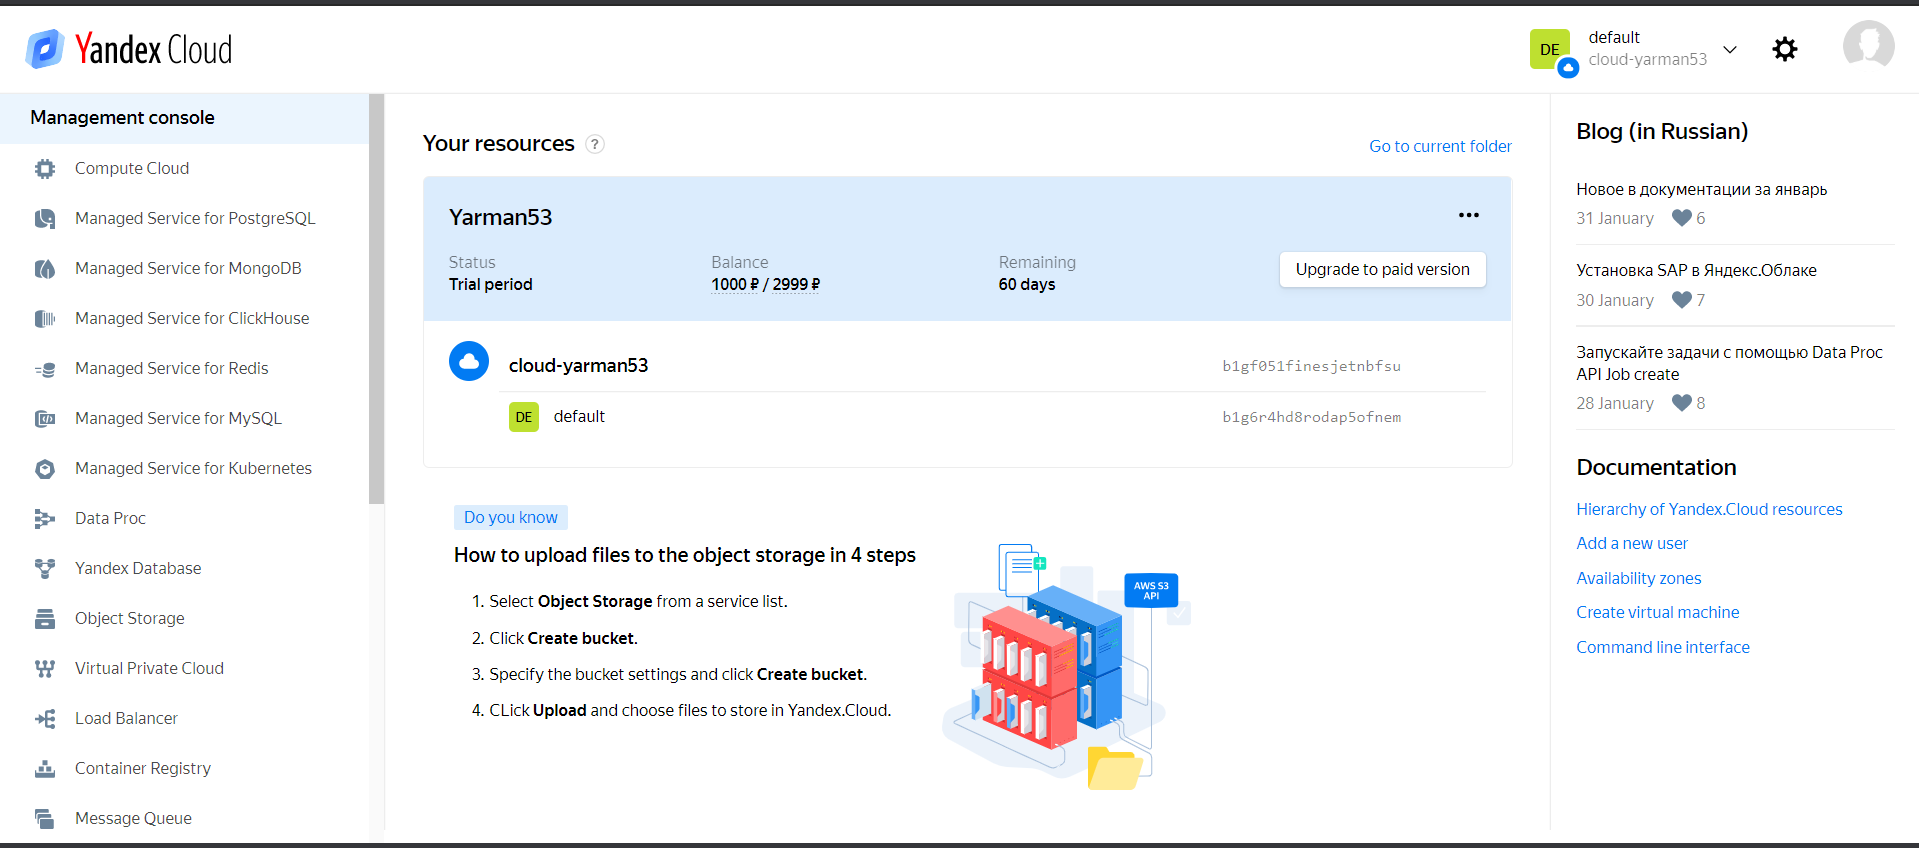The width and height of the screenshot is (1919, 848).
Task: Click the MySQL service icon in the sidebar
Action: point(45,419)
